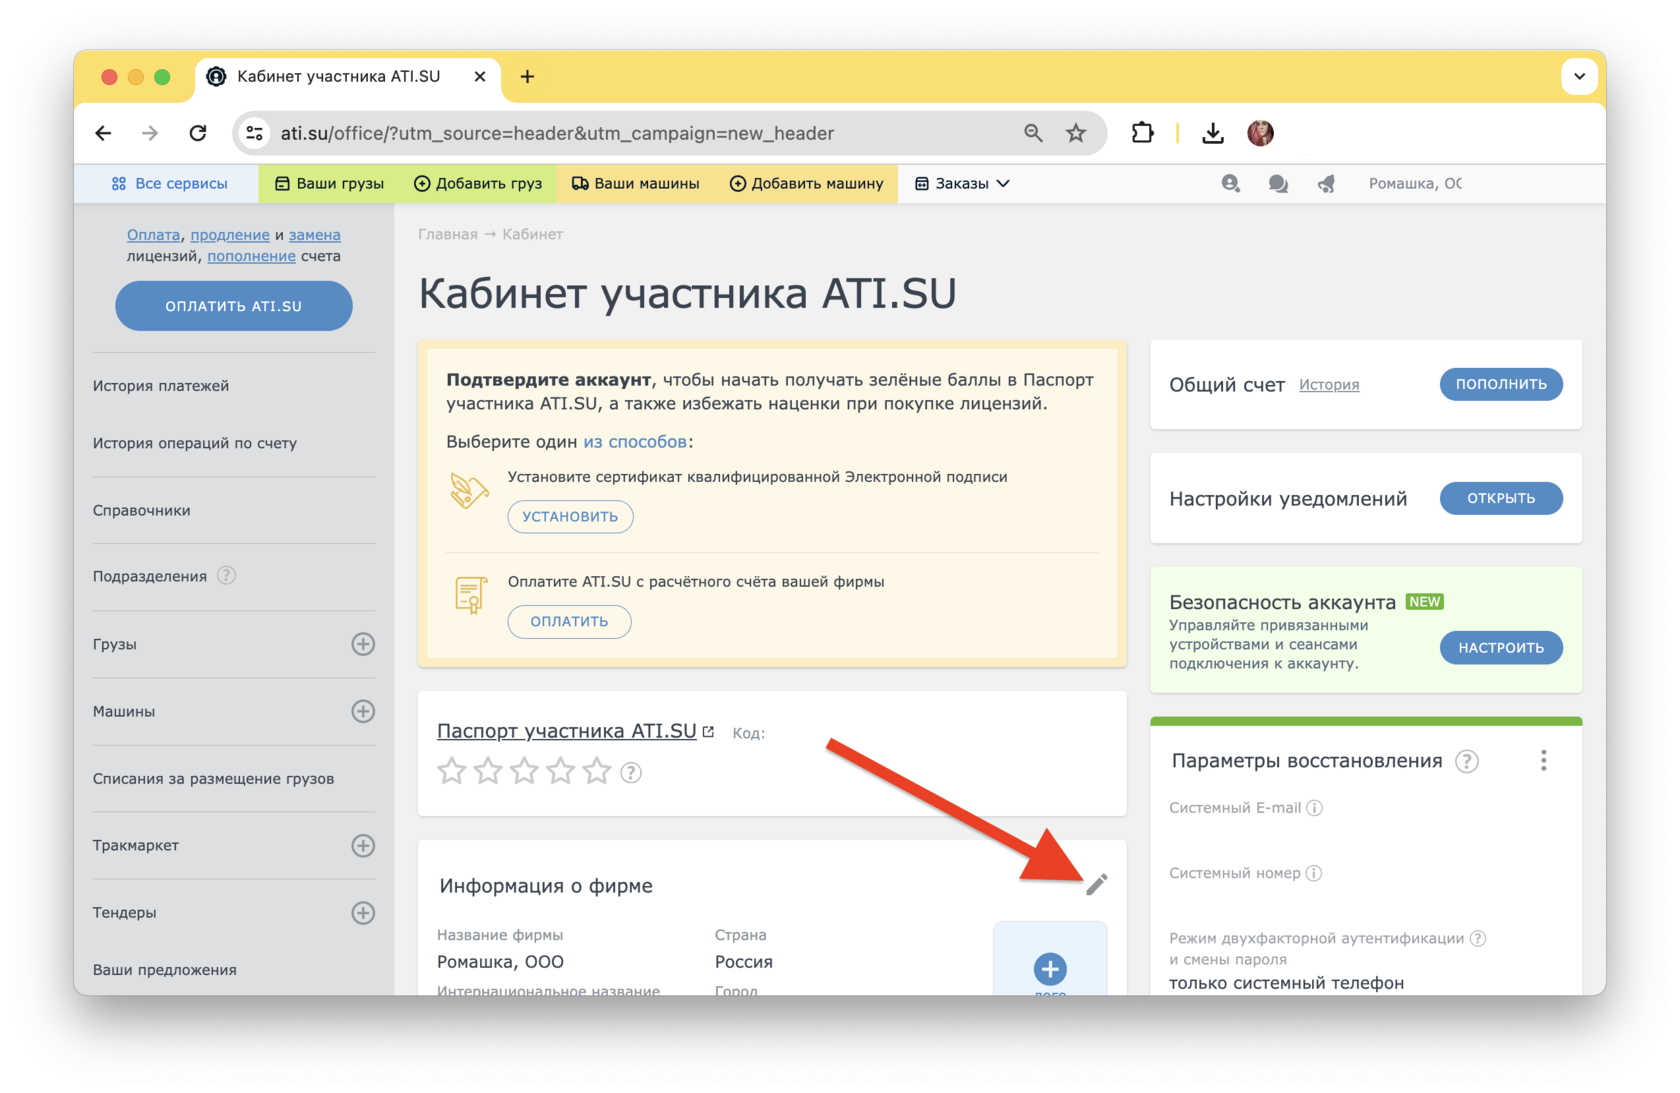Viewport: 1680px width, 1093px height.
Task: Click the info icon next to Системный E-mail
Action: 1315,808
